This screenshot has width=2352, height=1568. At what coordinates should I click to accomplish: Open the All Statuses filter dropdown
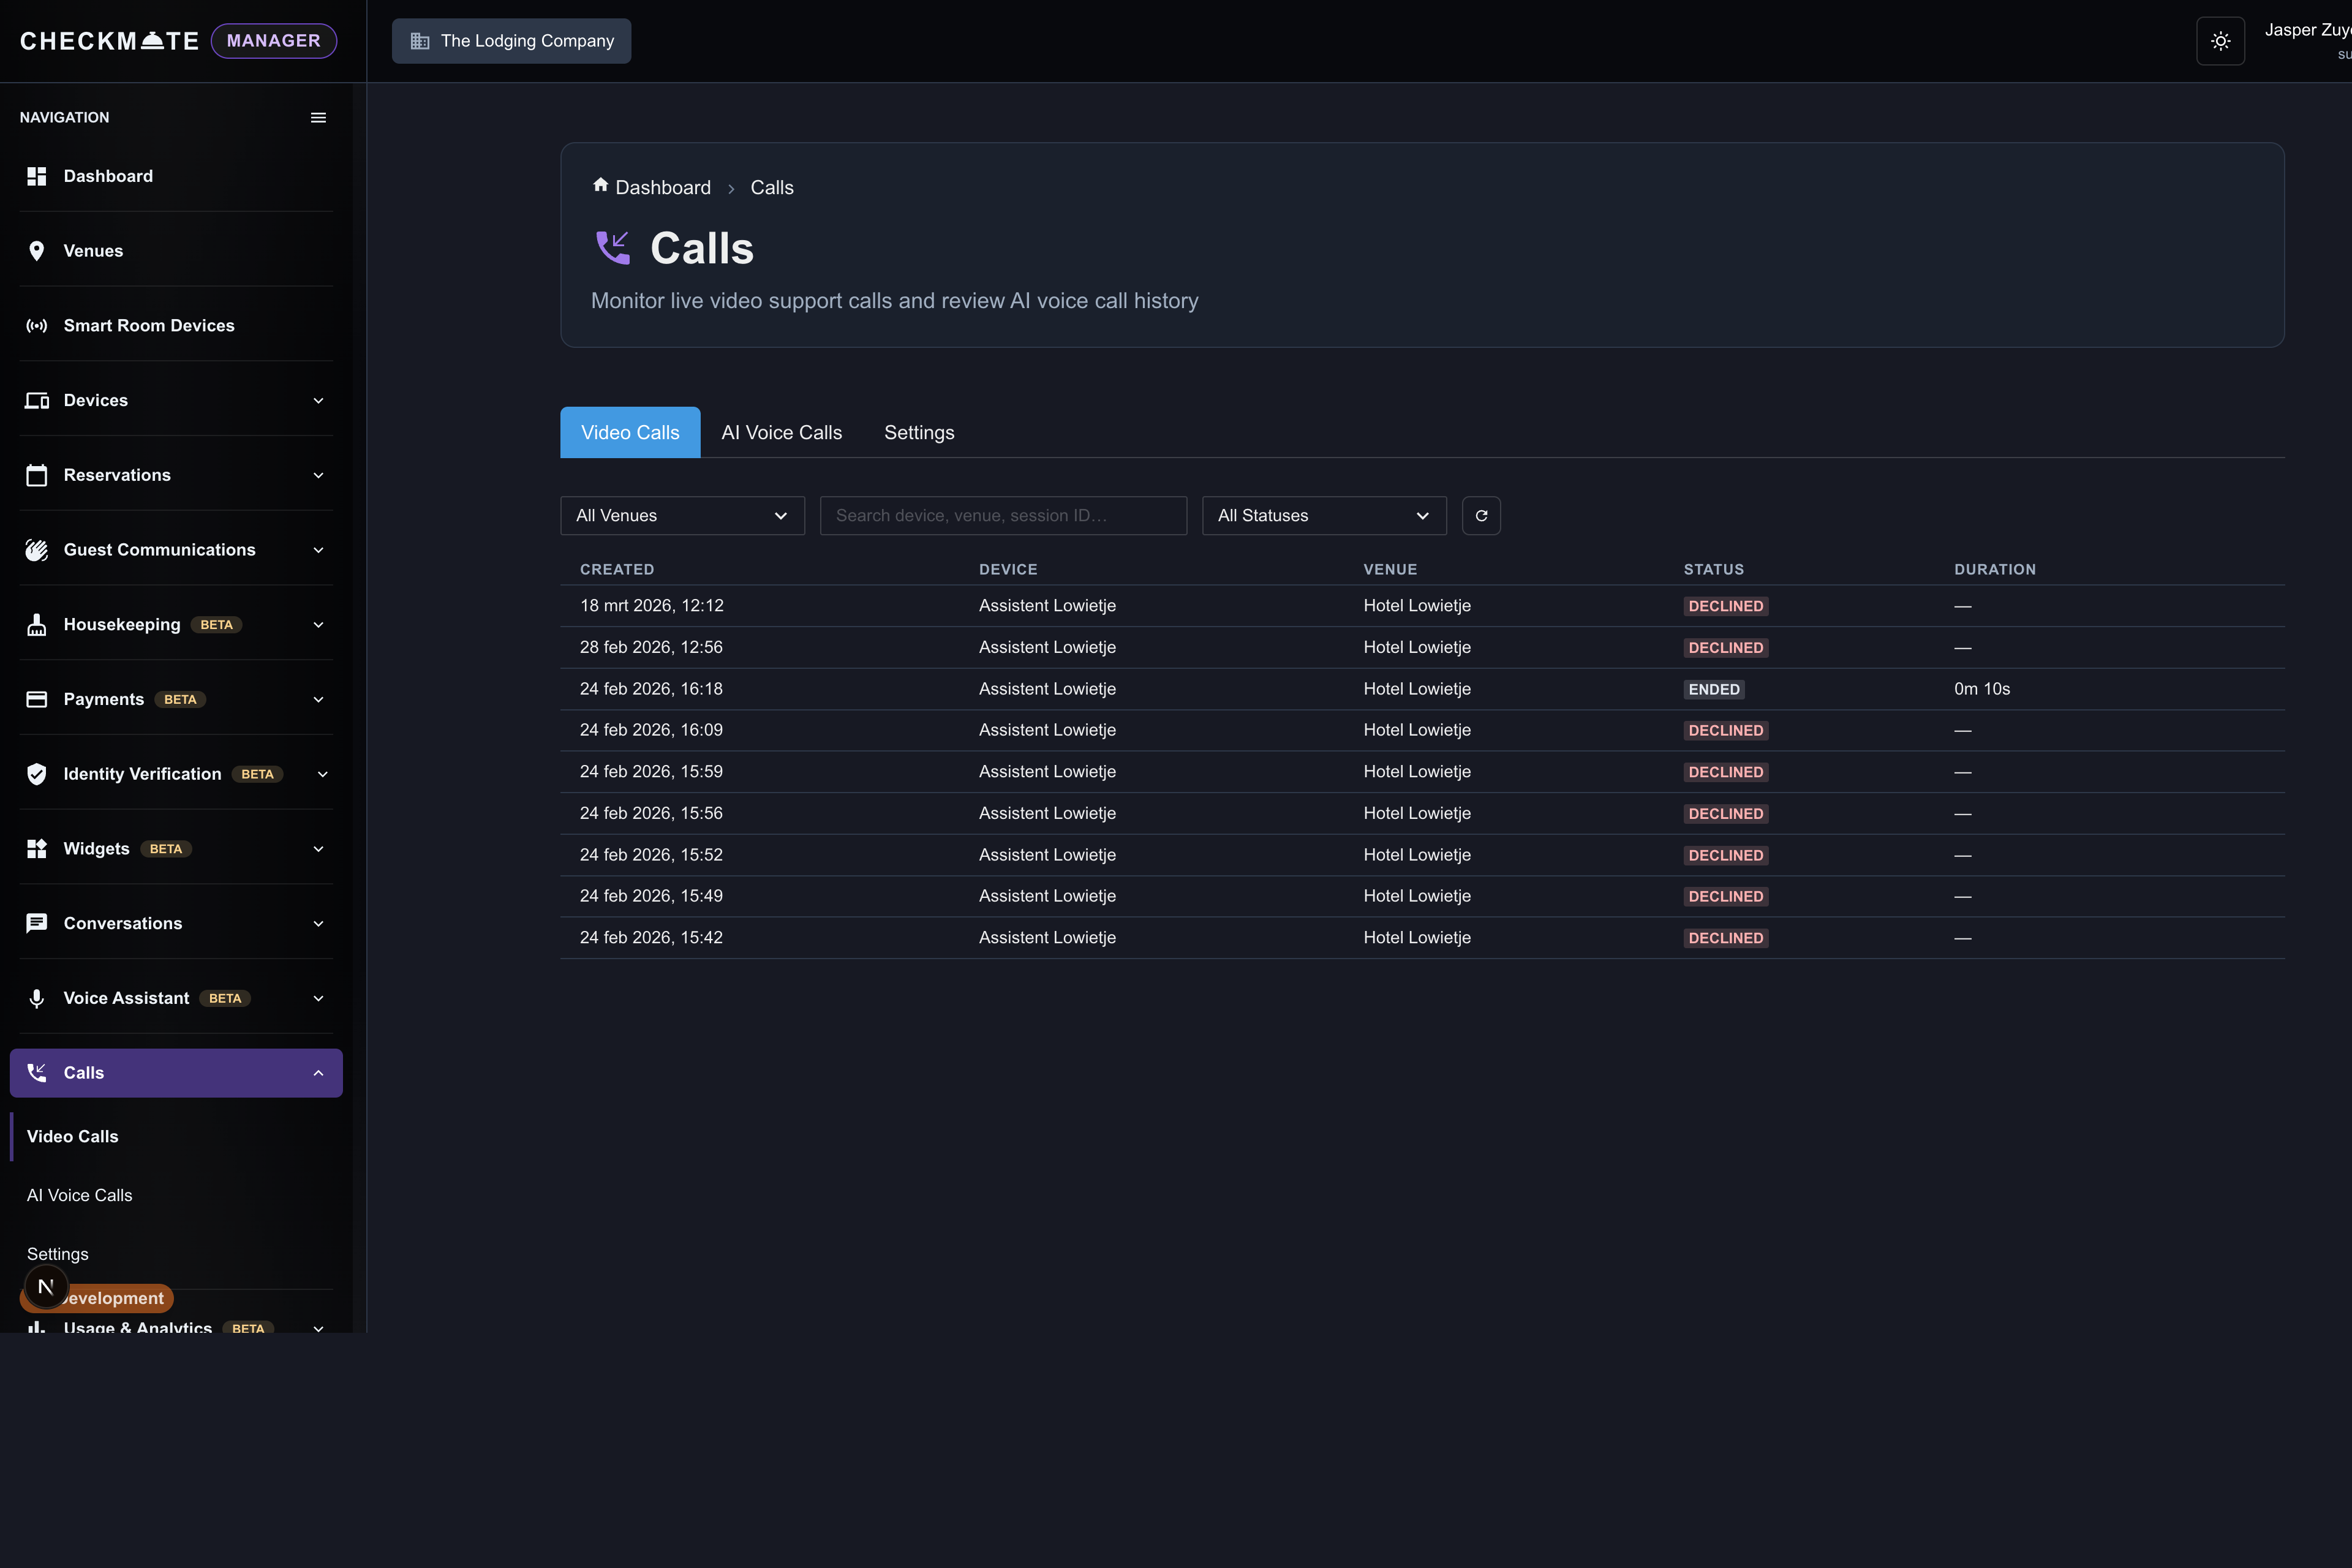(x=1324, y=516)
